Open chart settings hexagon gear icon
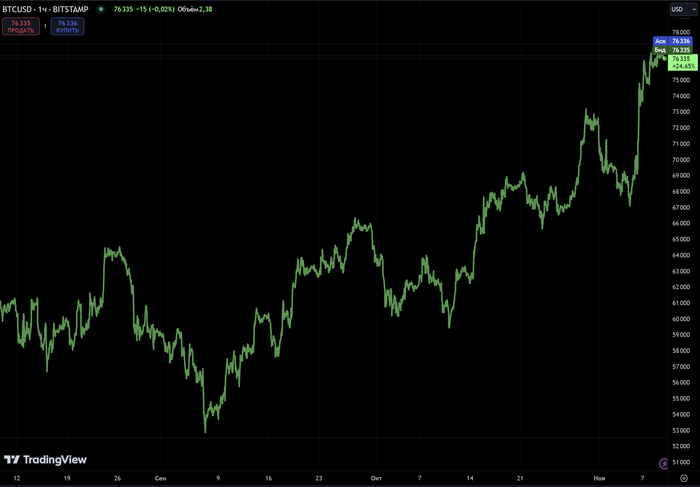 click(x=683, y=478)
